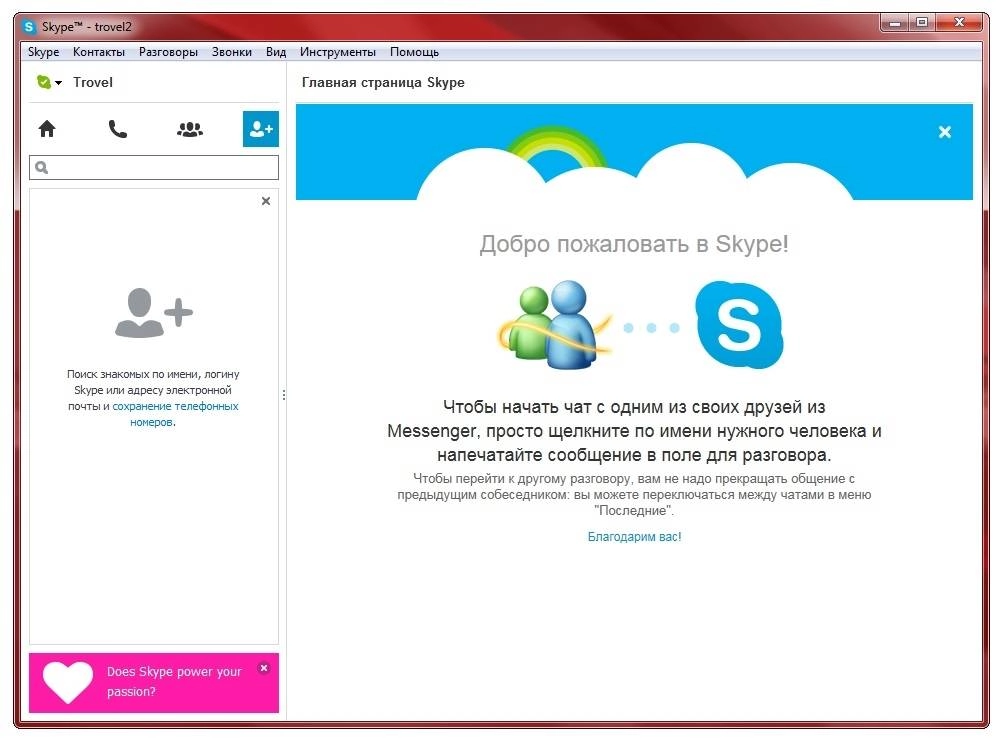Click the Благодарим вас! link
This screenshot has width=1007, height=748.
click(x=634, y=537)
